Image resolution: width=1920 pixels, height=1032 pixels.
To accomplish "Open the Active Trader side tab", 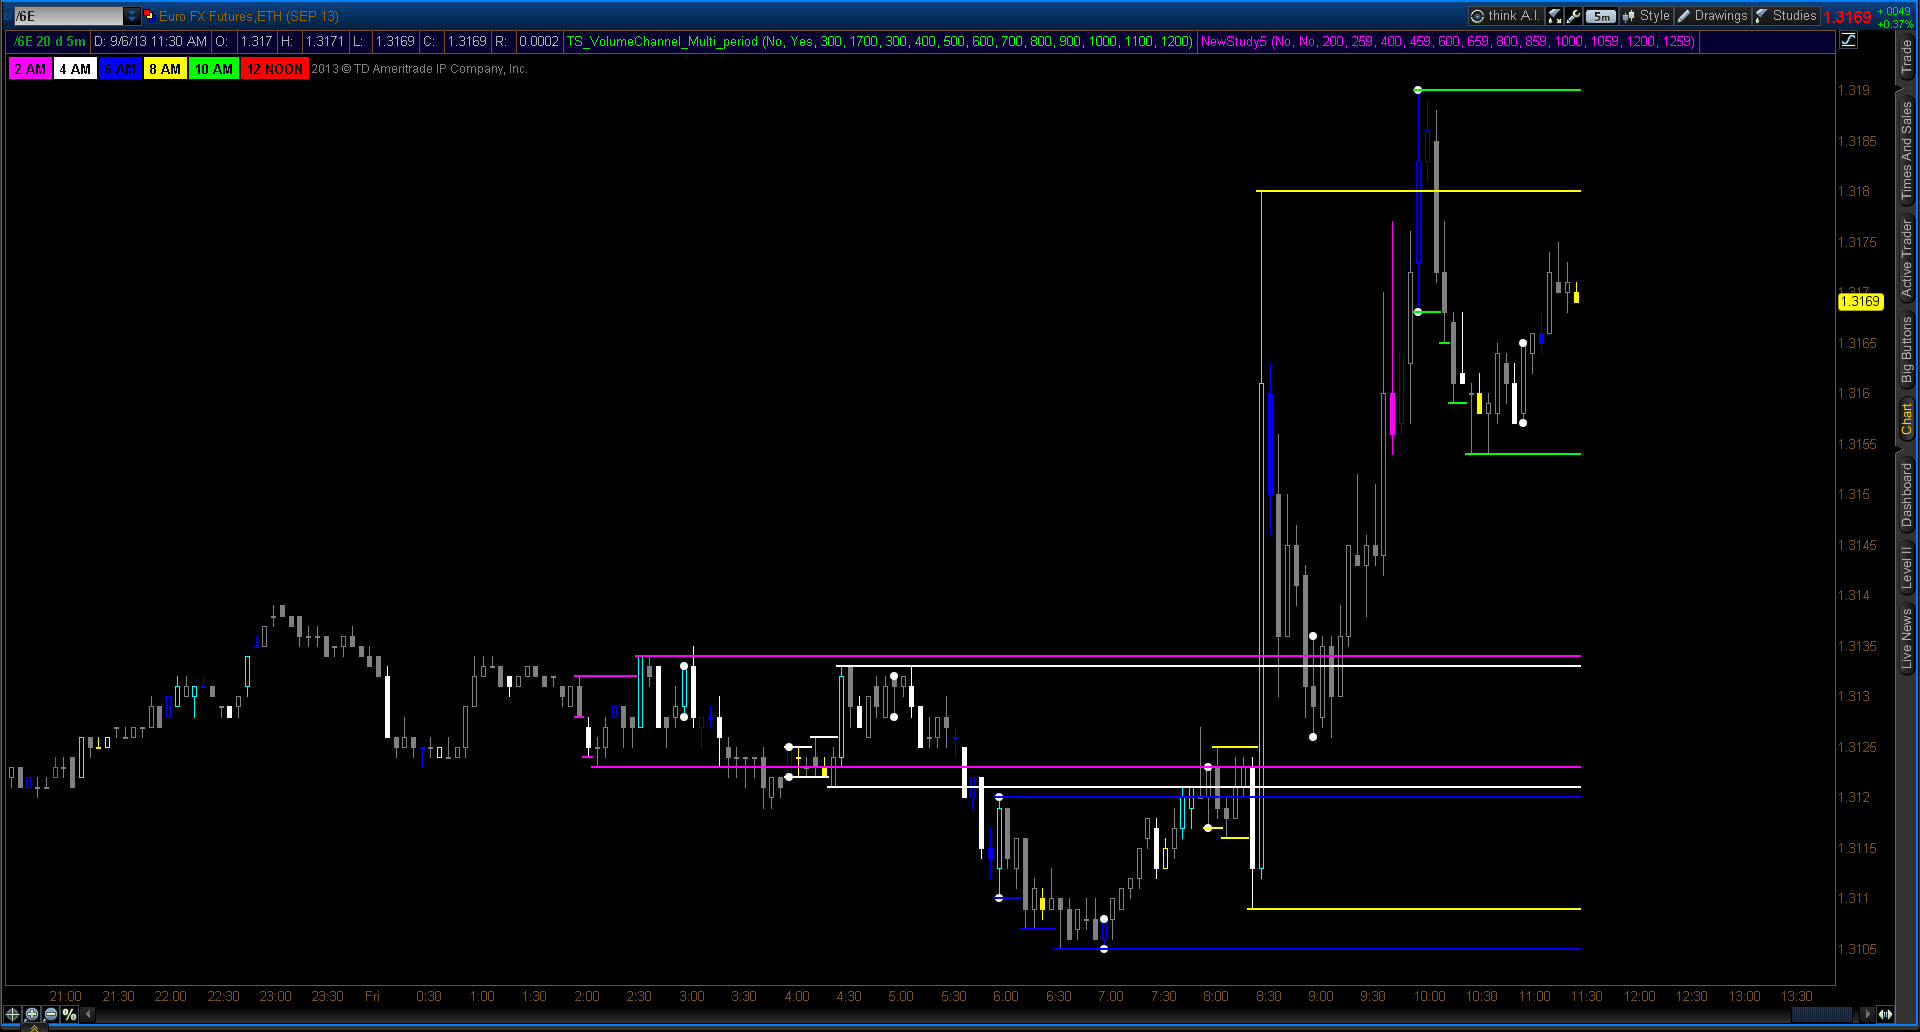I will point(1907,258).
